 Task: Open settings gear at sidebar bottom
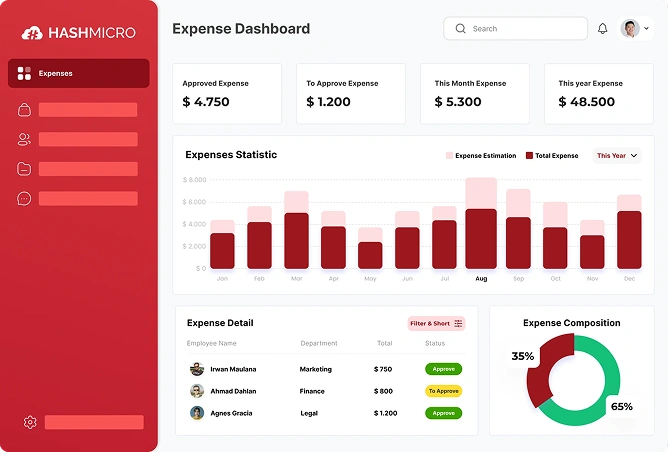pyautogui.click(x=30, y=422)
